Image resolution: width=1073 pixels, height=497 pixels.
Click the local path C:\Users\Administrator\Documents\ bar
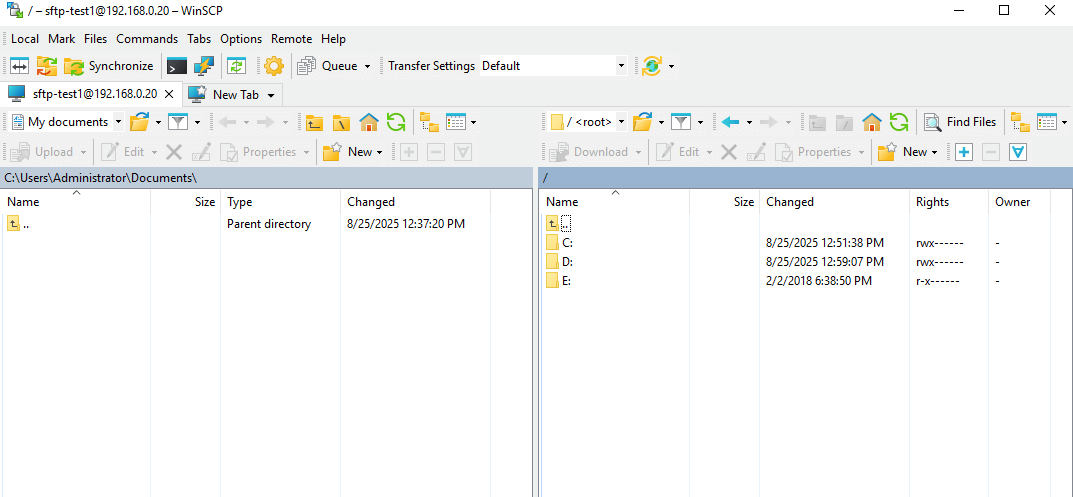pyautogui.click(x=267, y=178)
